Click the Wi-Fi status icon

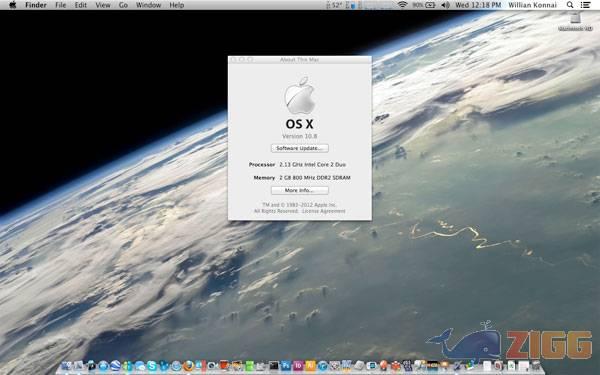[402, 5]
